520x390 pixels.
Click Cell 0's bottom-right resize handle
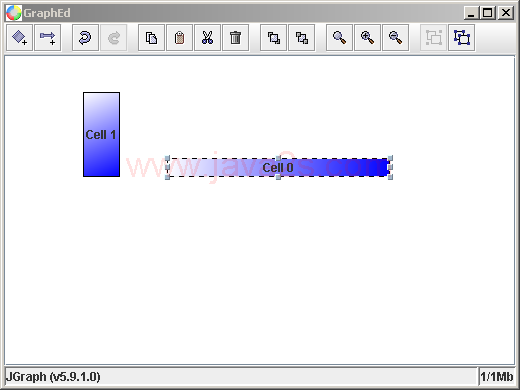click(390, 177)
